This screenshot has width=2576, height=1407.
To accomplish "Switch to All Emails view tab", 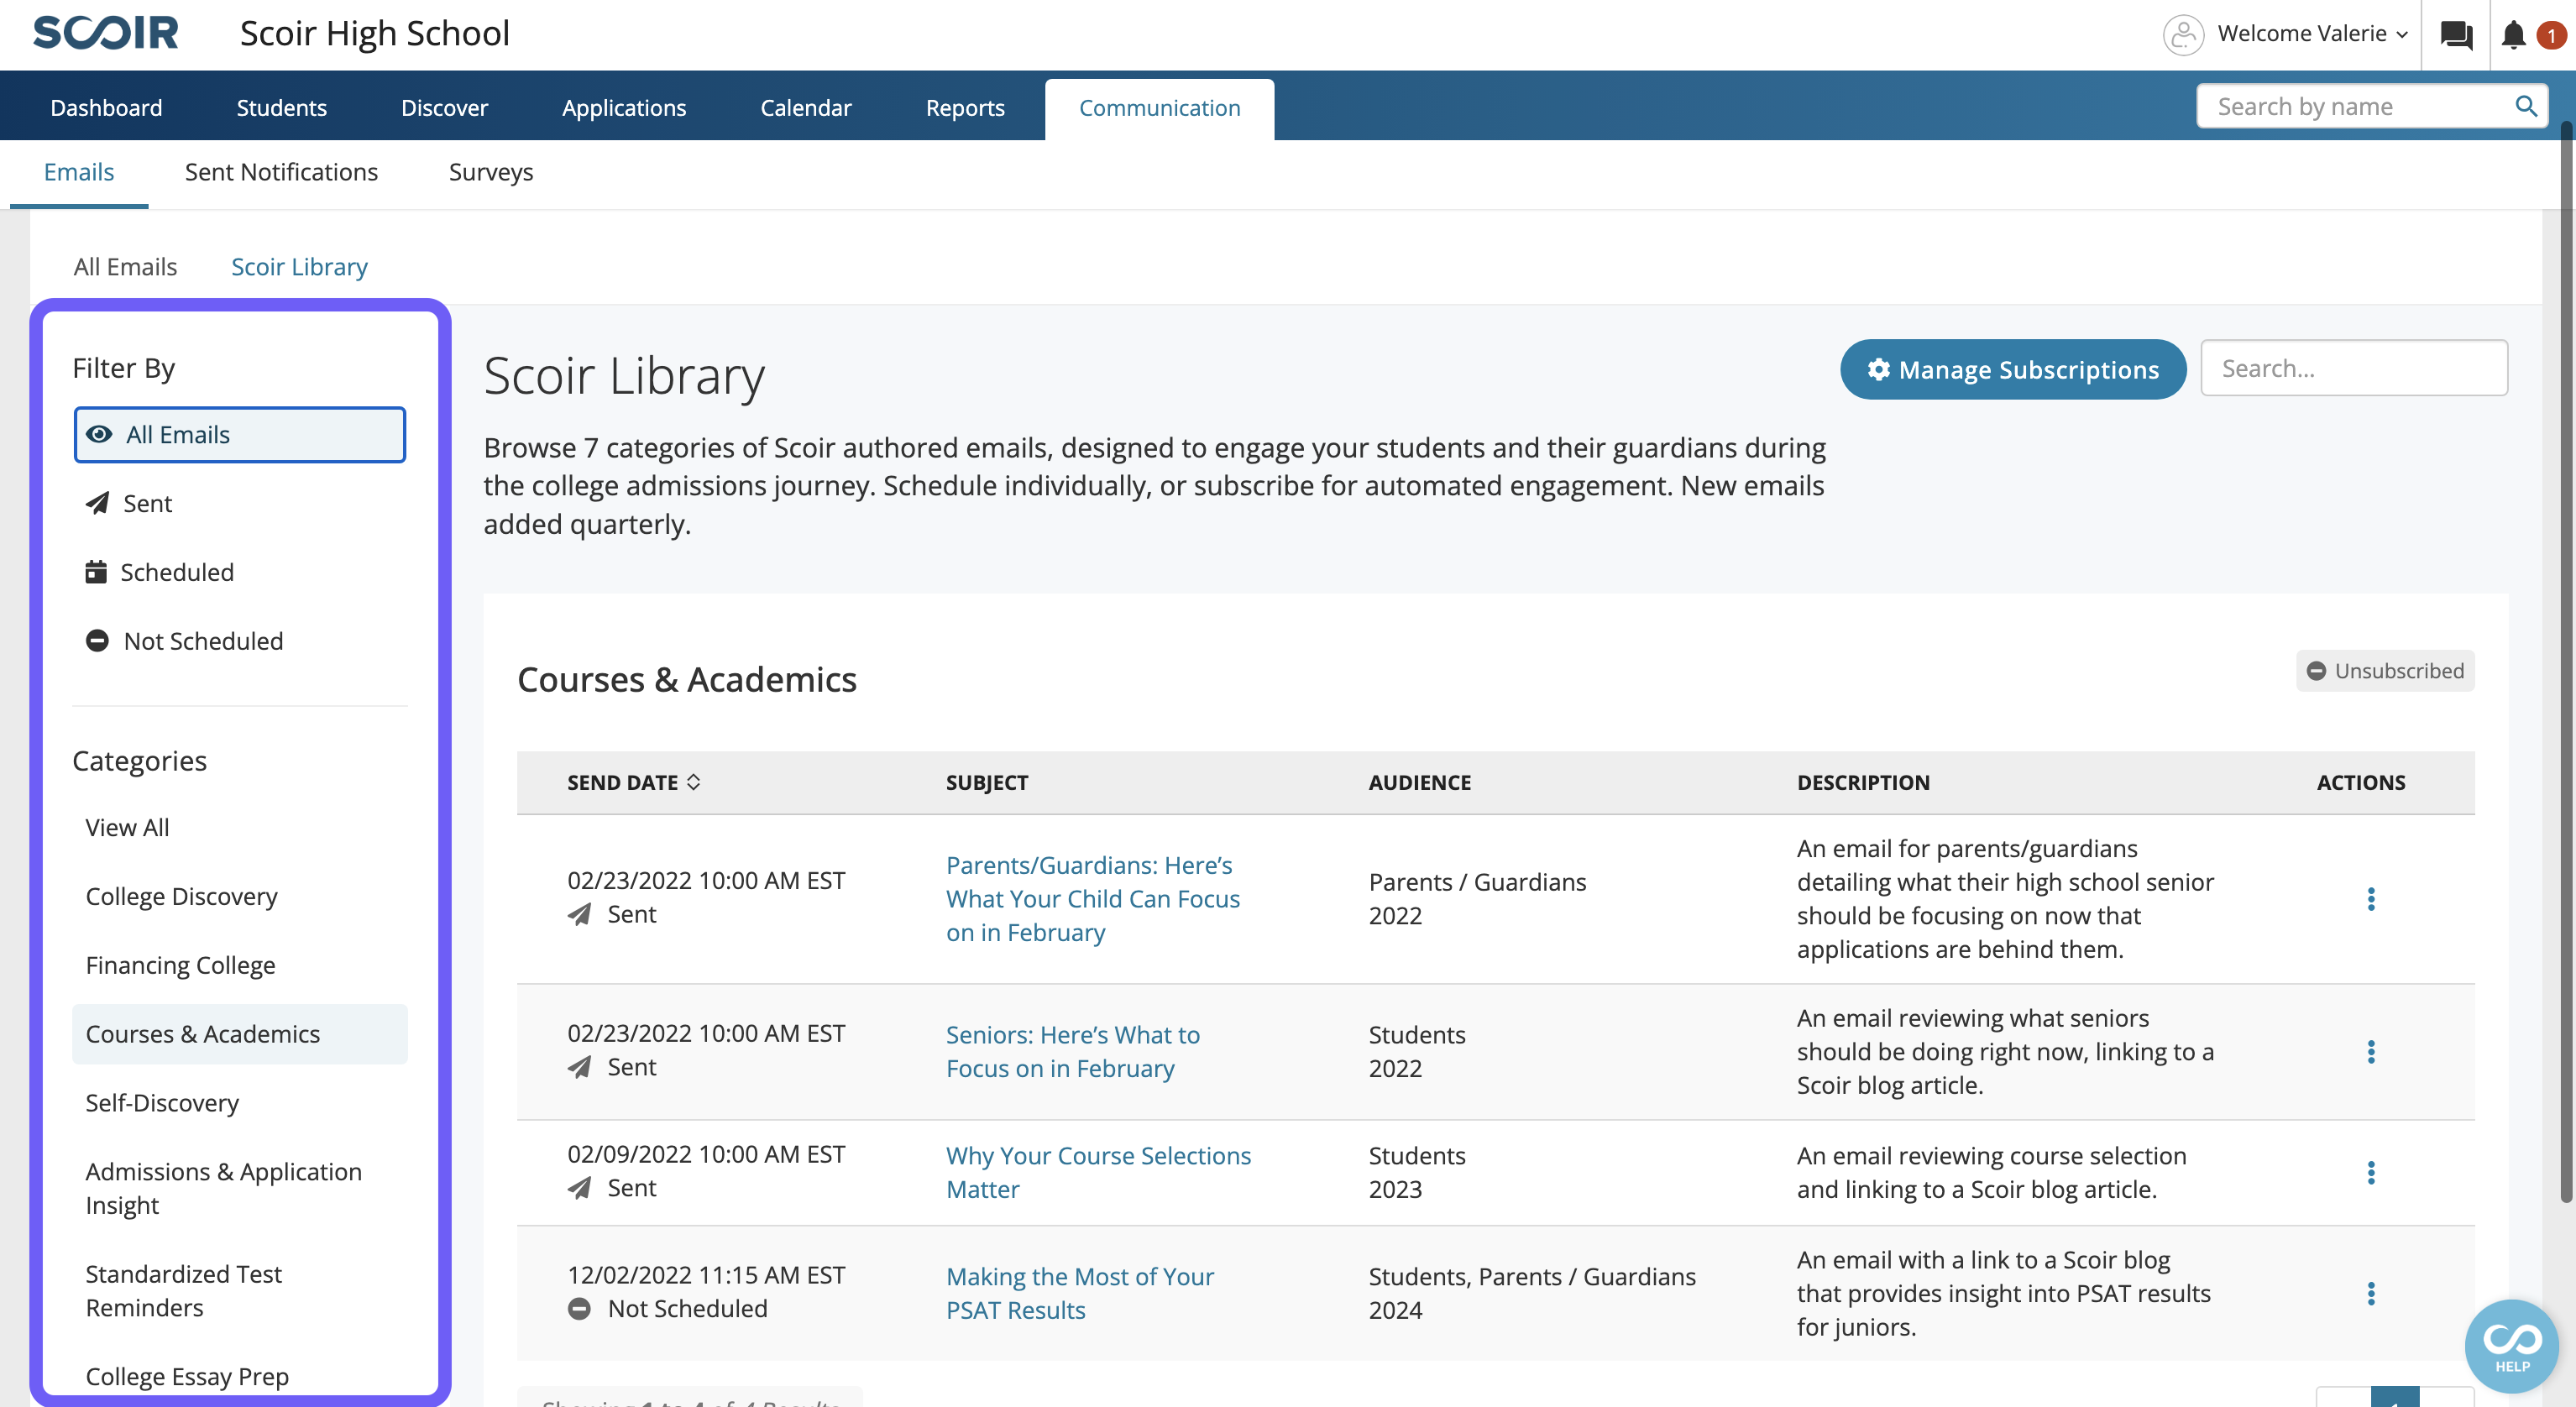I will click(x=125, y=267).
